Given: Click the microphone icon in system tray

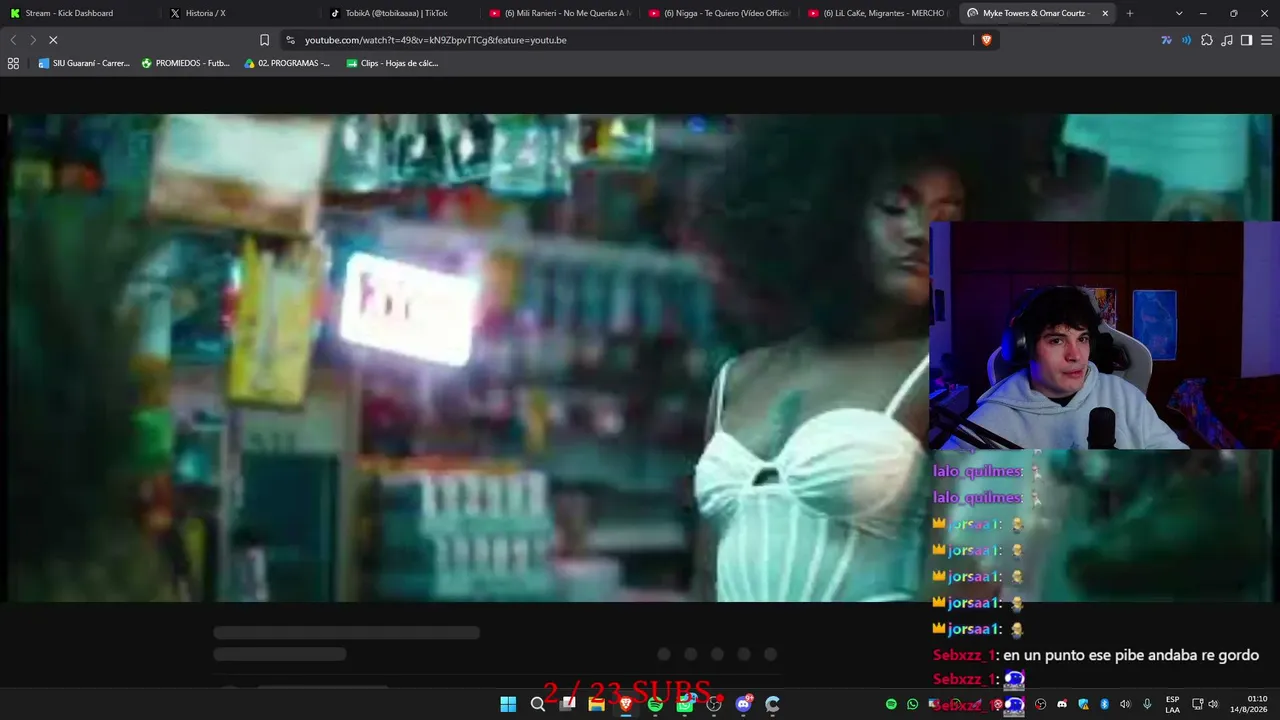Looking at the screenshot, I should click(x=1147, y=704).
